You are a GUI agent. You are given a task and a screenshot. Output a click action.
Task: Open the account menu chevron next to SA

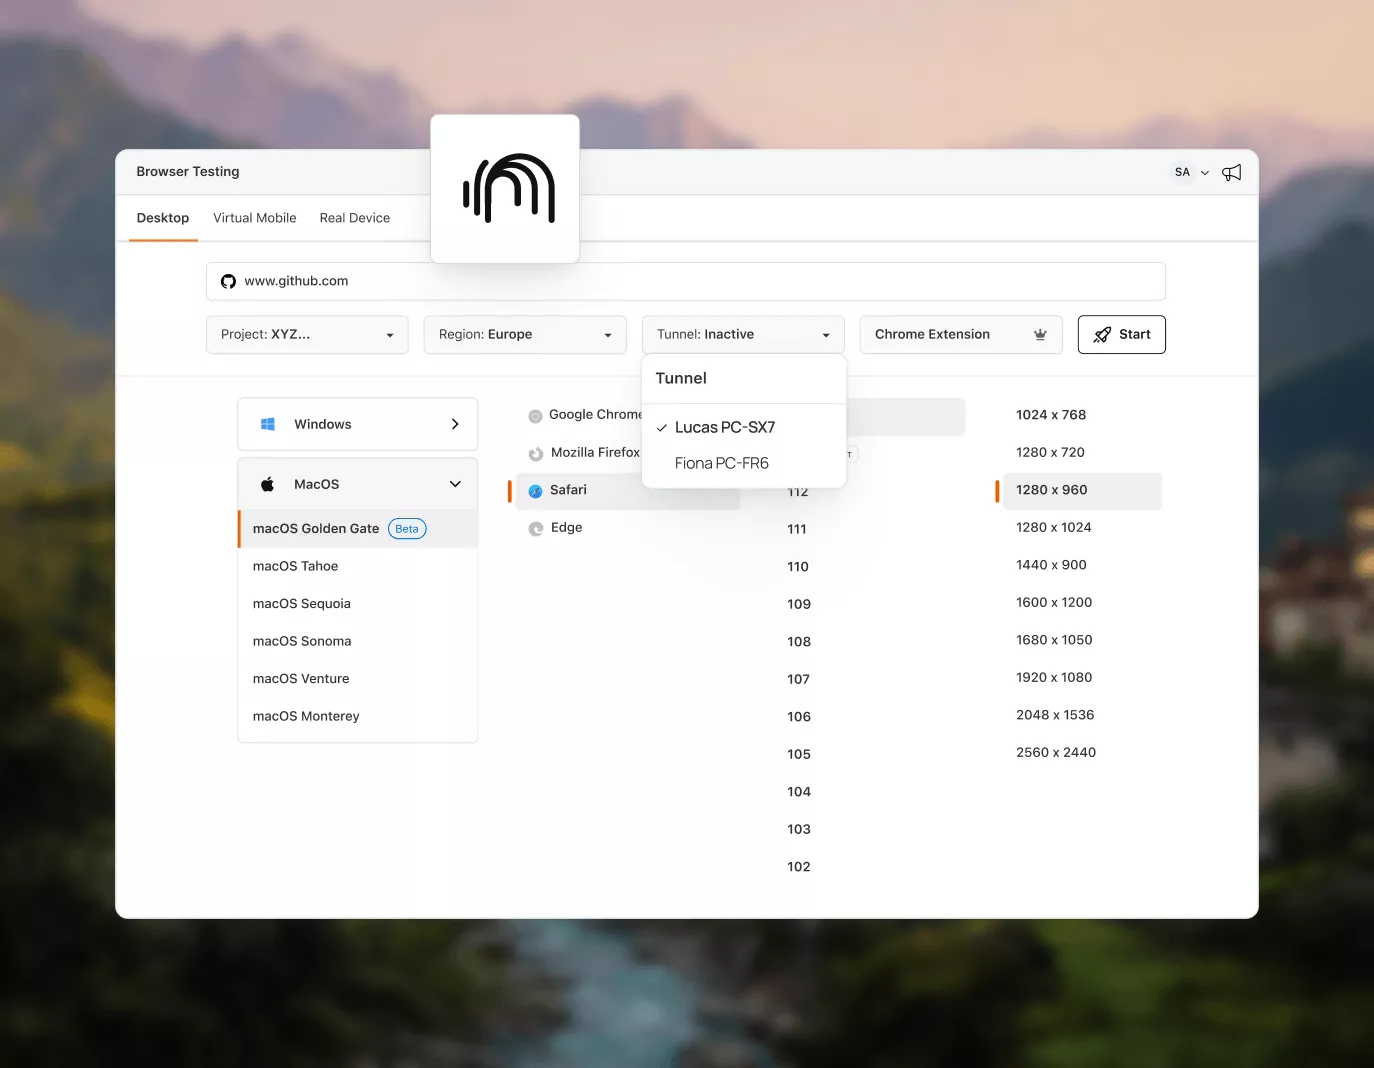(1205, 173)
